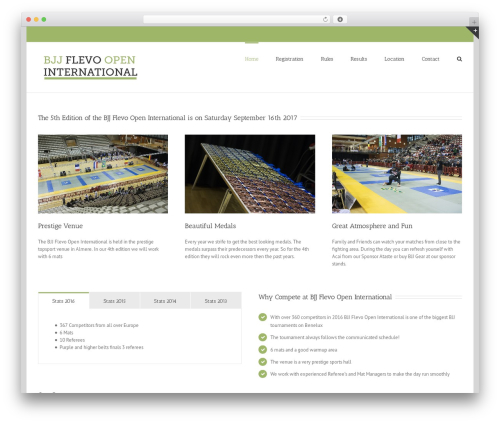Click check icon next to communicated schedule
Image resolution: width=500 pixels, height=423 pixels.
click(x=263, y=337)
